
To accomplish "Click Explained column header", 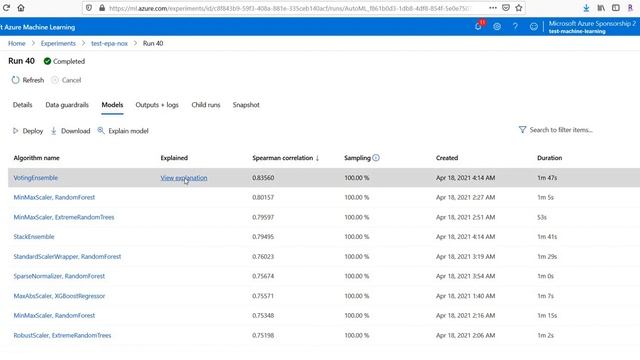I will click(174, 158).
